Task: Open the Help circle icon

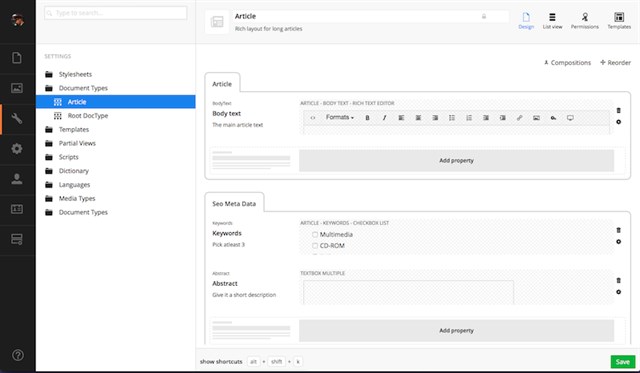Action: tap(18, 355)
